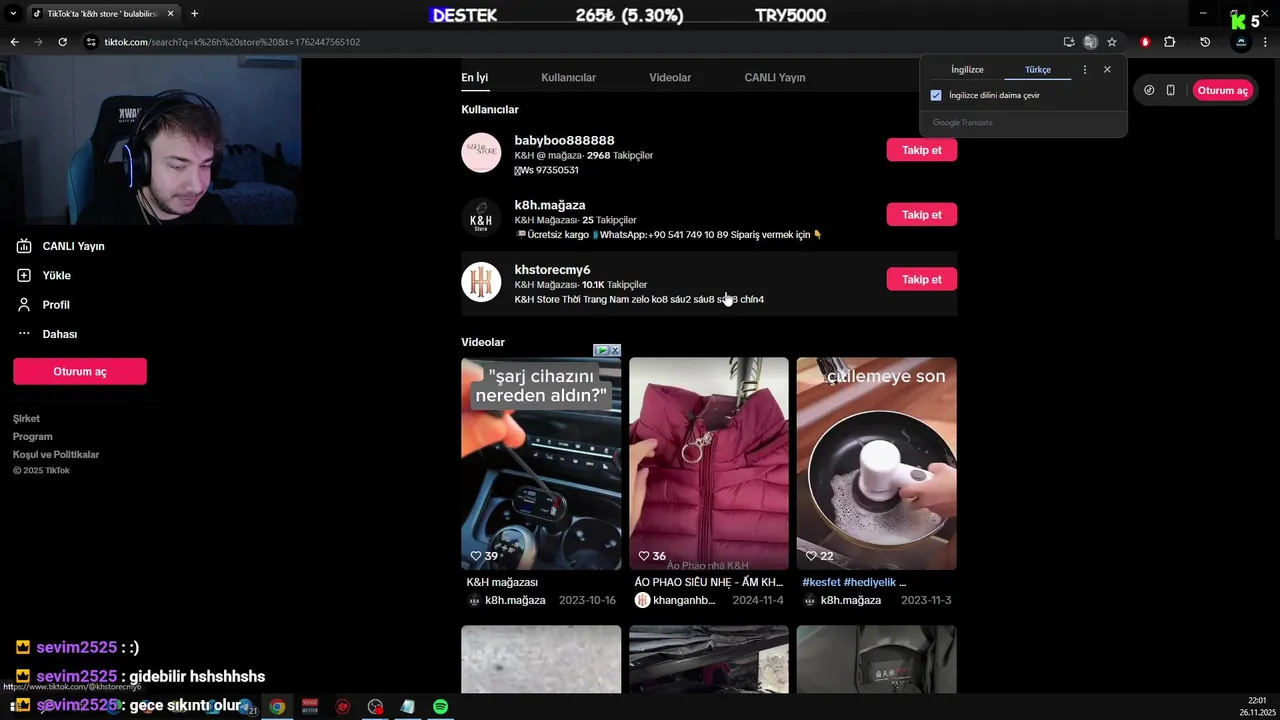Click the TikTok coins icon
The width and height of the screenshot is (1280, 720).
click(x=1149, y=90)
